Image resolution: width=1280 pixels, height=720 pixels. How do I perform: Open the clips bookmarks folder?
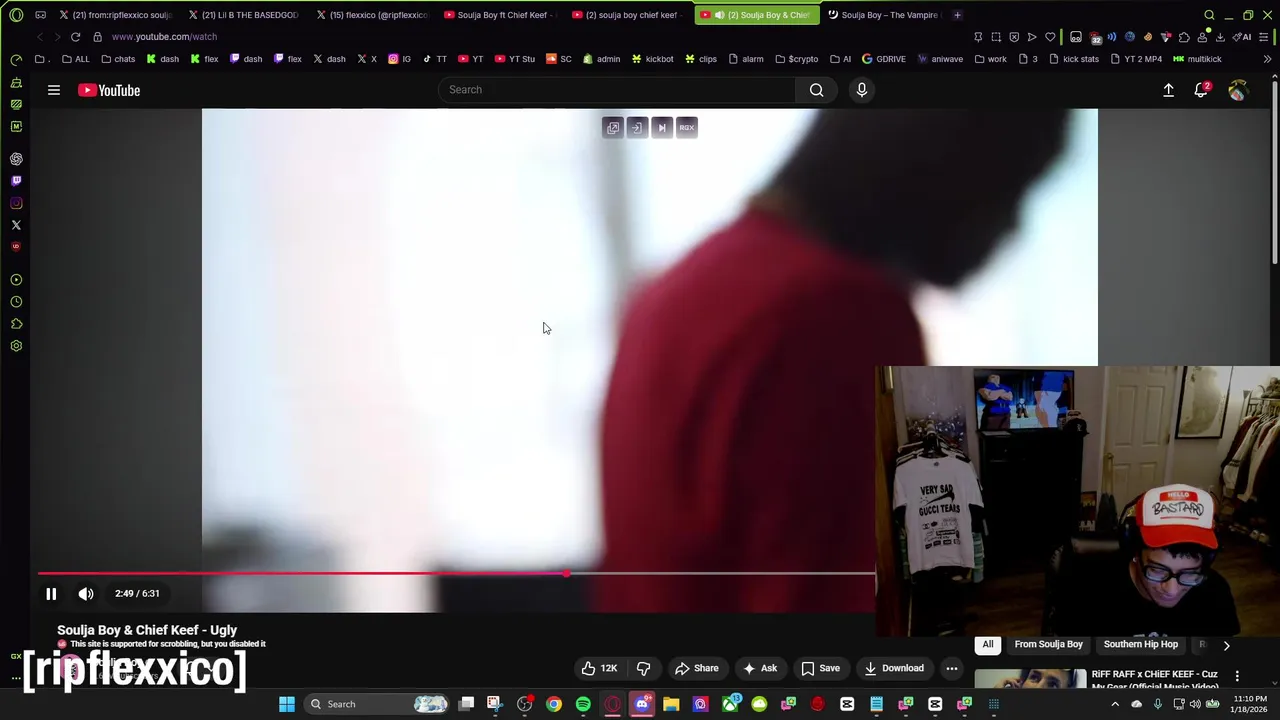pos(701,59)
